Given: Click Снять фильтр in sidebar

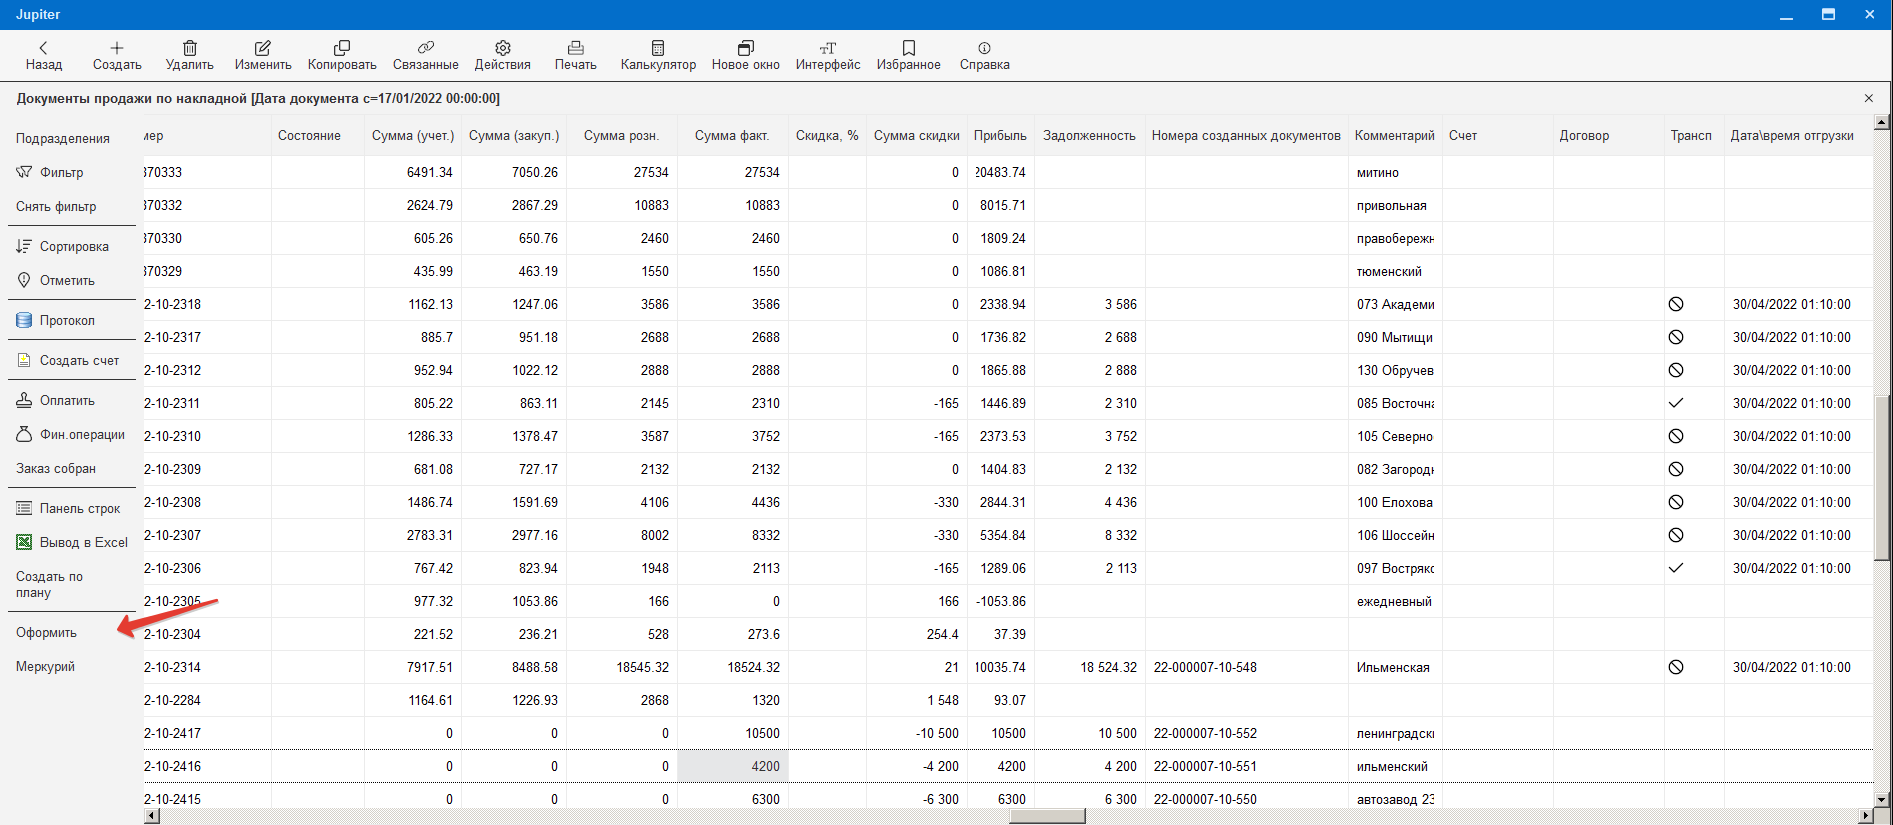Looking at the screenshot, I should 56,206.
